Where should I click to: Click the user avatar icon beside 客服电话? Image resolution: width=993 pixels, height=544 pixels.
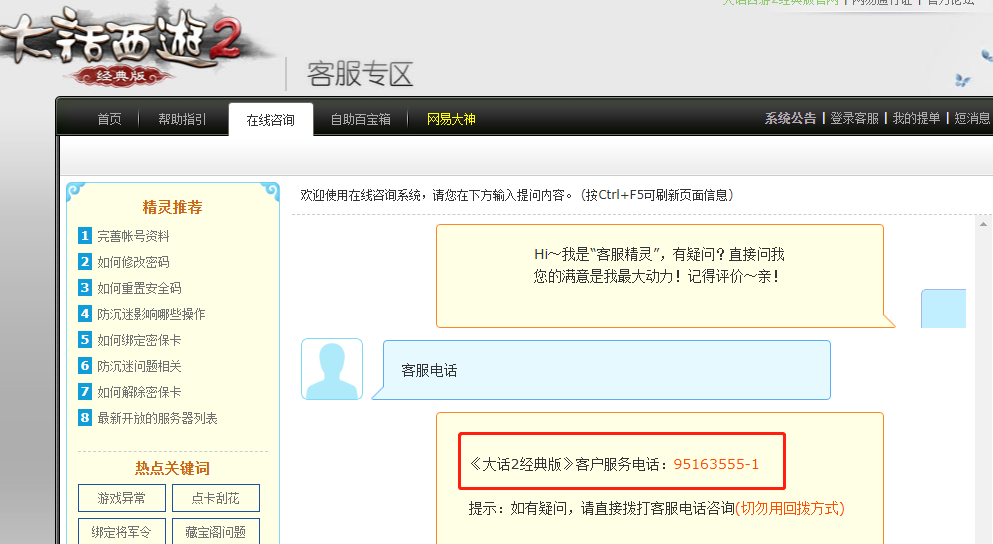tap(332, 369)
